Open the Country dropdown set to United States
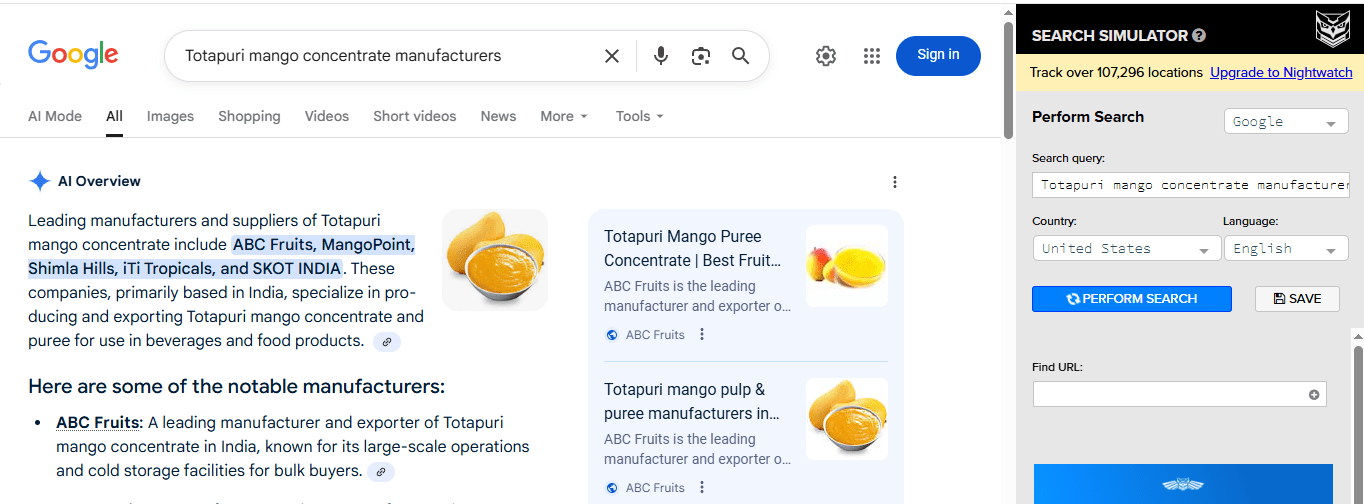 coord(1126,249)
